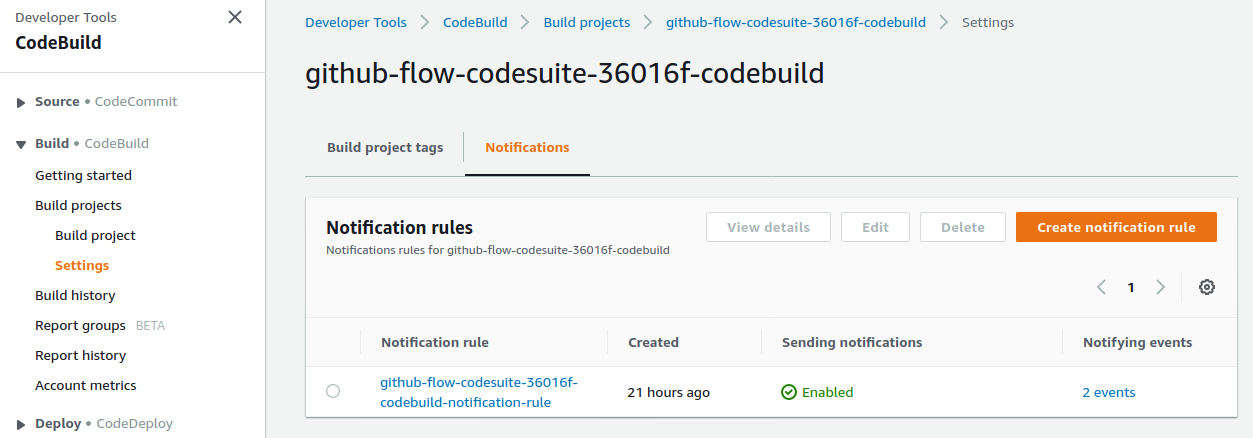Viewport: 1253px width, 438px height.
Task: Open Build projects breadcrumb link
Action: click(587, 22)
